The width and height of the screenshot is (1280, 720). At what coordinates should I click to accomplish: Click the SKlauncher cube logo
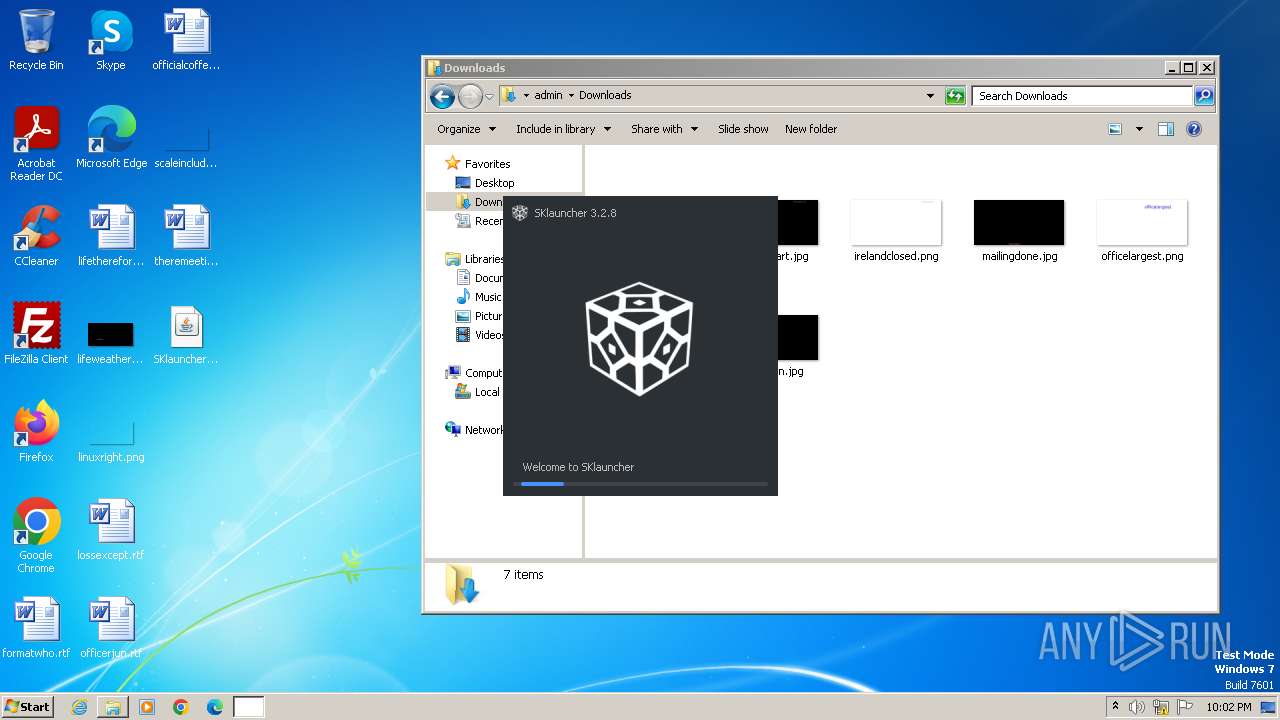(639, 339)
